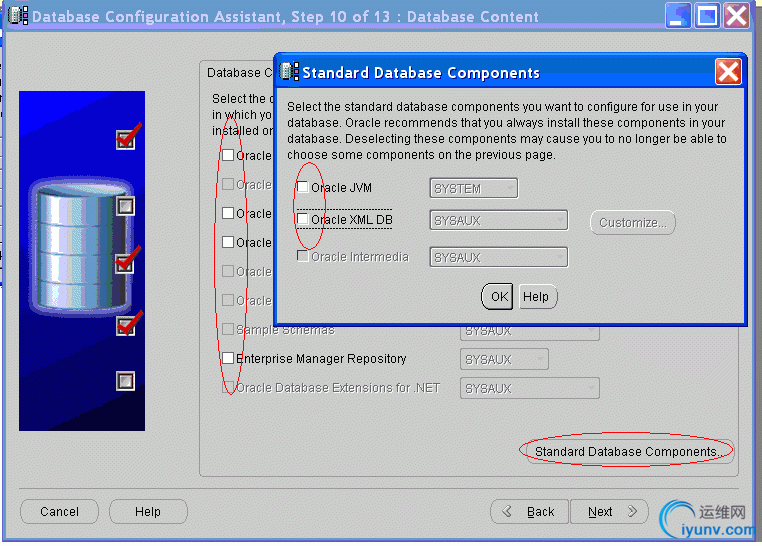The image size is (762, 546).
Task: Open the Oracle Intermedia SYSAUX dropdown
Action: tap(499, 257)
